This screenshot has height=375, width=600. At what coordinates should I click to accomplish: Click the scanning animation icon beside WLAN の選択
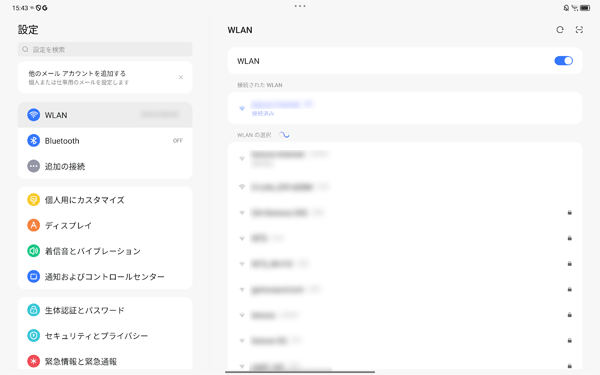click(x=284, y=135)
